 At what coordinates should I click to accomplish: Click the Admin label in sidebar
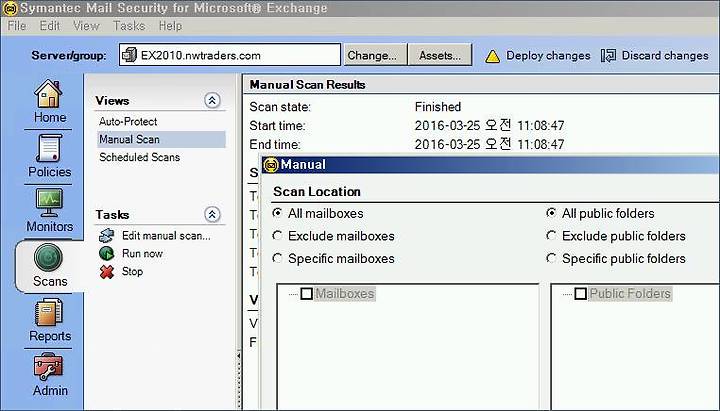50,391
